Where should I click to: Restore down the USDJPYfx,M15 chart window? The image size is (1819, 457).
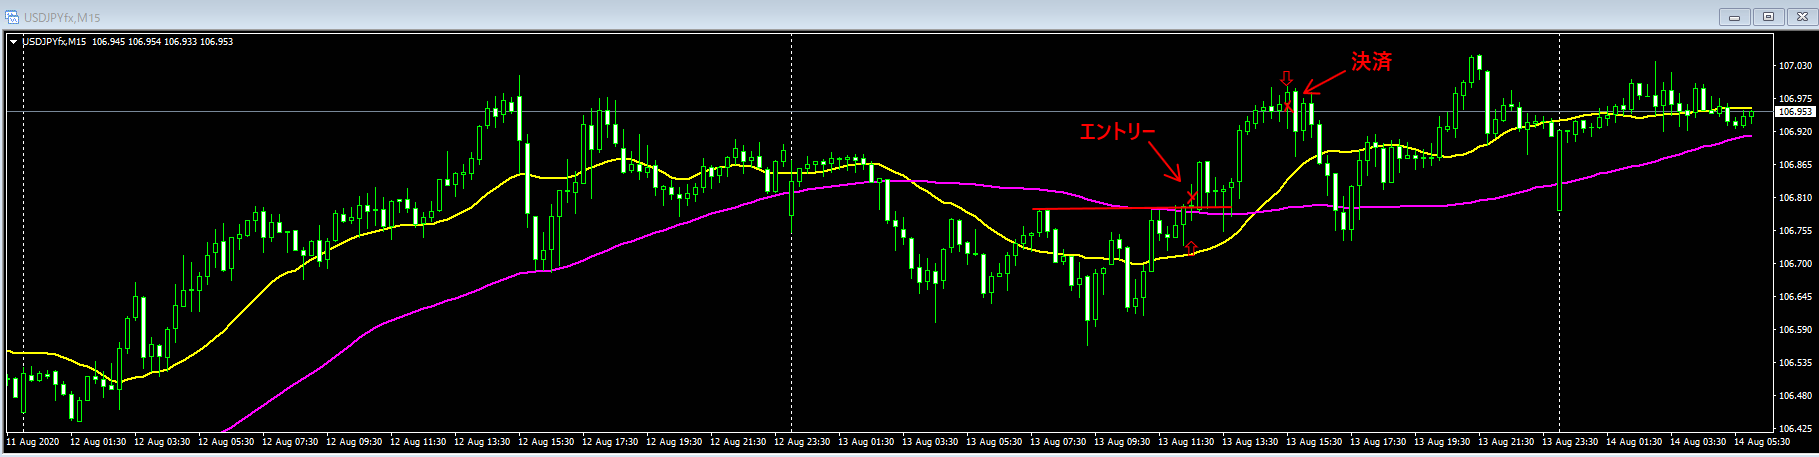[x=1768, y=17]
